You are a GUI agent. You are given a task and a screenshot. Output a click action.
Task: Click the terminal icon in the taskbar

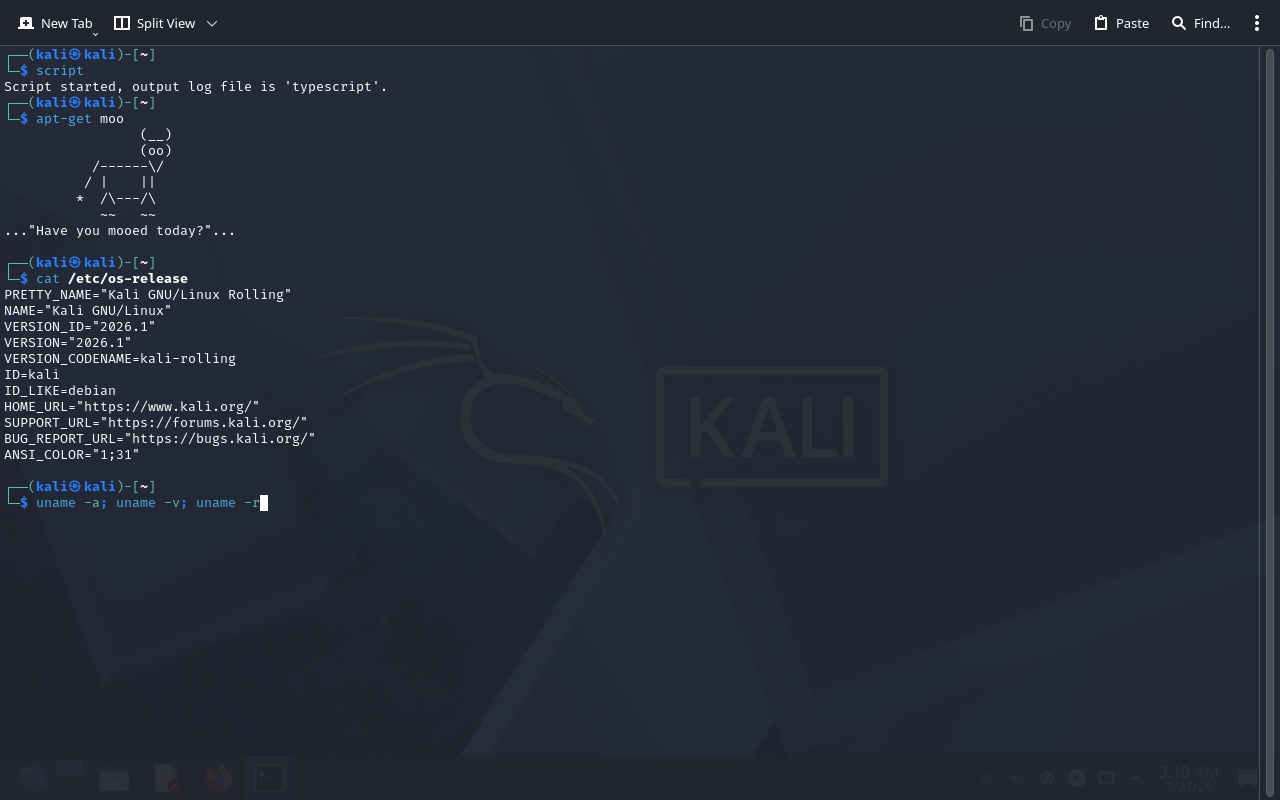click(x=270, y=778)
